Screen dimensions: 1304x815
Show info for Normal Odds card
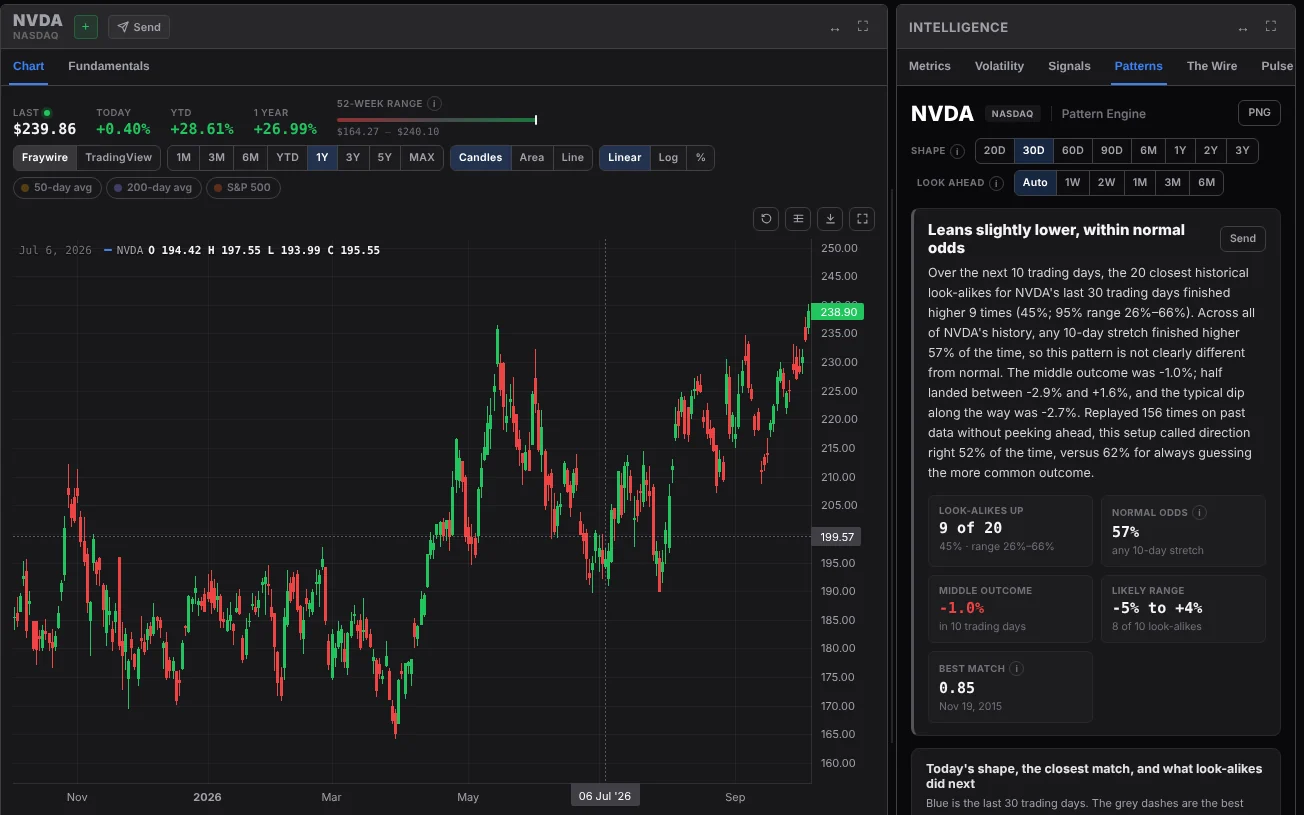click(1200, 512)
